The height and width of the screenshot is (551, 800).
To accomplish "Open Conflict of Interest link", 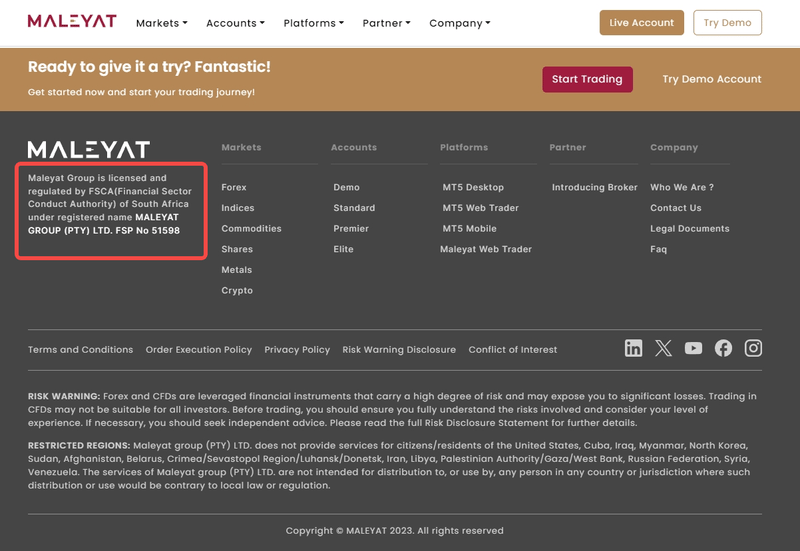I will [x=513, y=349].
